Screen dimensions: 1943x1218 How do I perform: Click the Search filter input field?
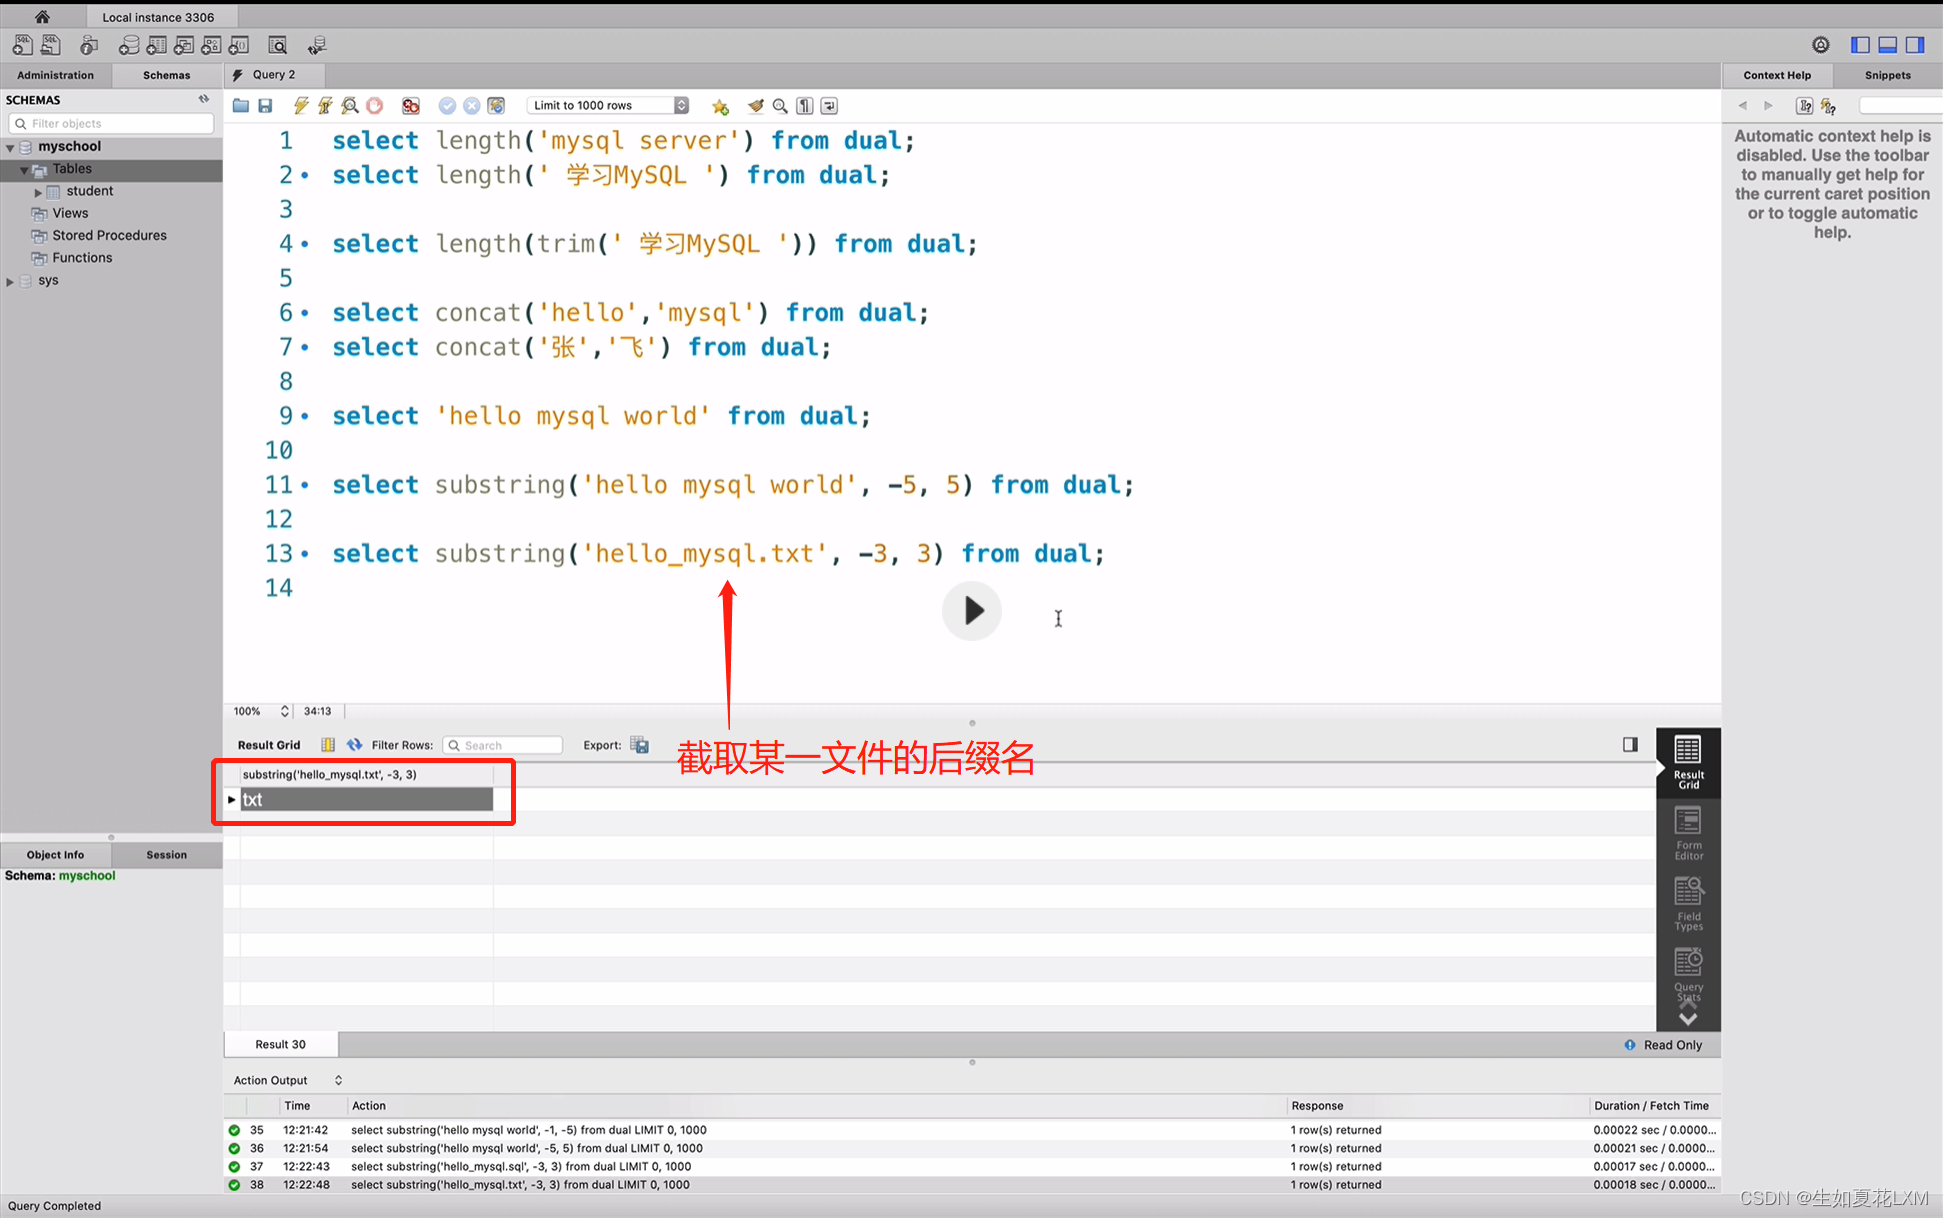501,744
